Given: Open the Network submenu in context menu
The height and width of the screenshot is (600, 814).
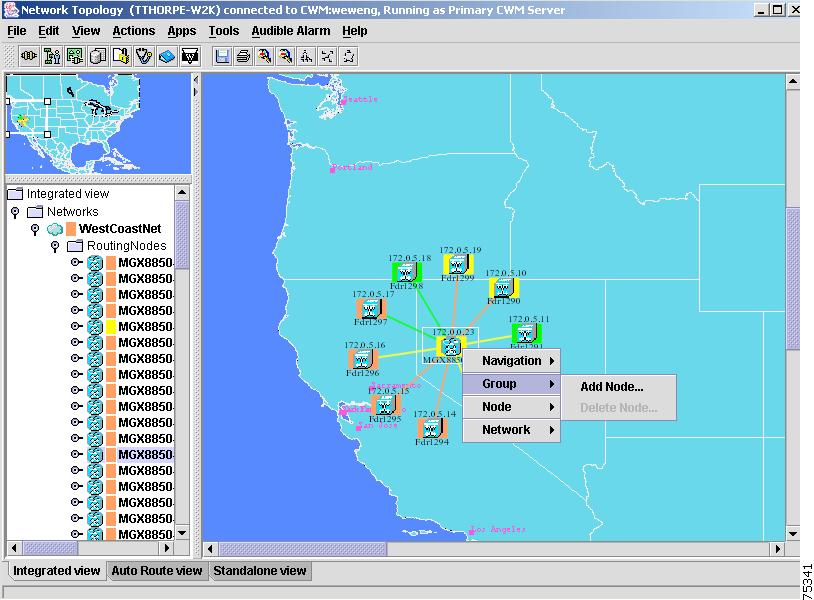Looking at the screenshot, I should pyautogui.click(x=511, y=430).
